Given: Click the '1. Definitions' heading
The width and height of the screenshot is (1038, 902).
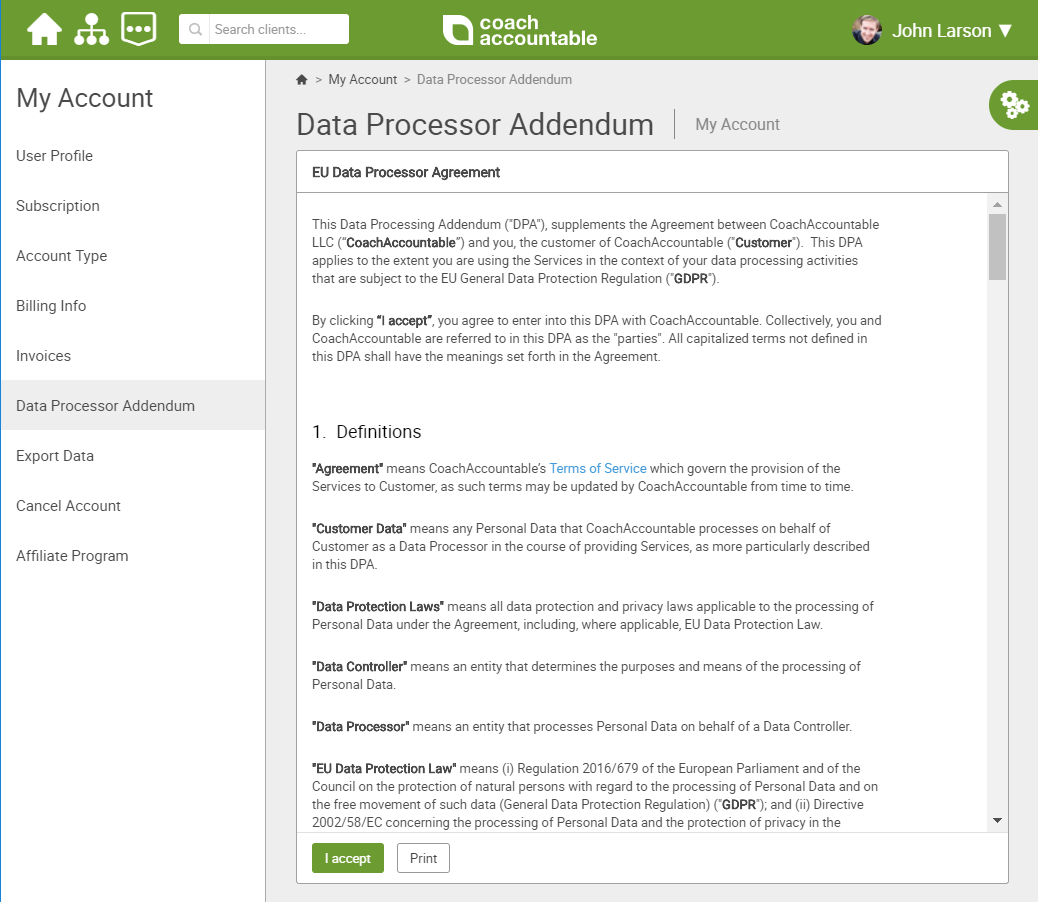Looking at the screenshot, I should click(367, 431).
